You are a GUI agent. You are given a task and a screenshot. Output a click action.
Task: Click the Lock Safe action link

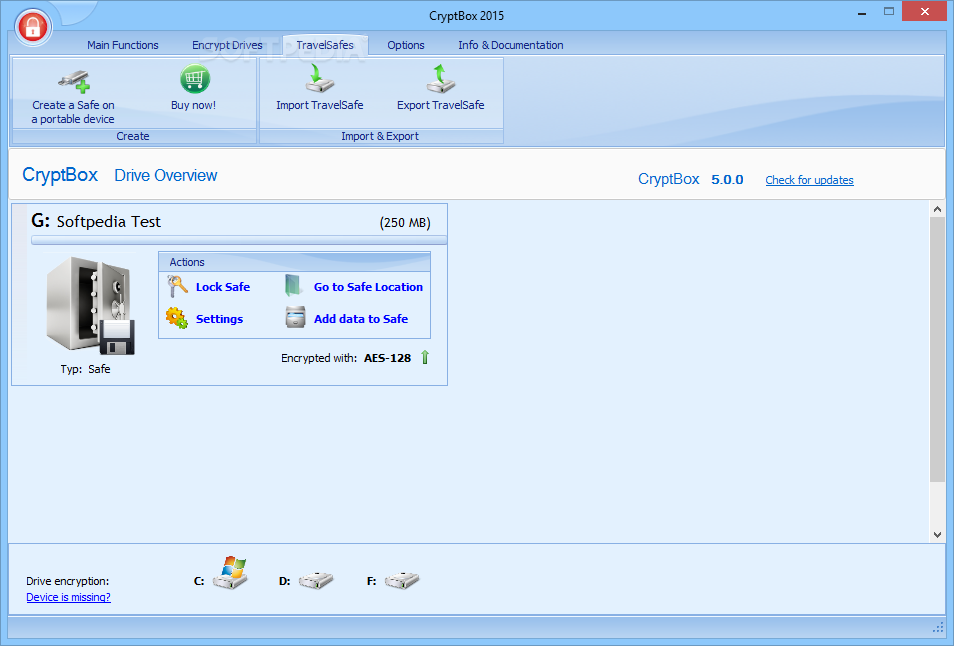[x=223, y=287]
